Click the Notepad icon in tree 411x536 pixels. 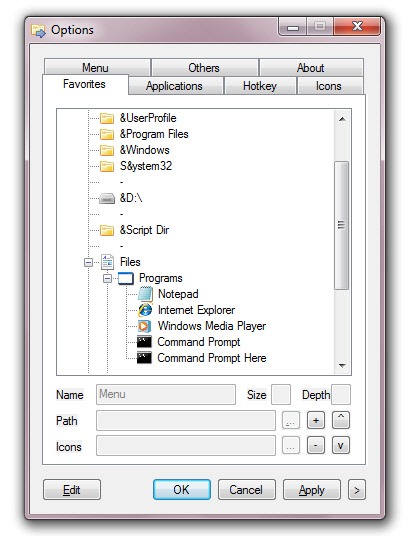pos(145,294)
